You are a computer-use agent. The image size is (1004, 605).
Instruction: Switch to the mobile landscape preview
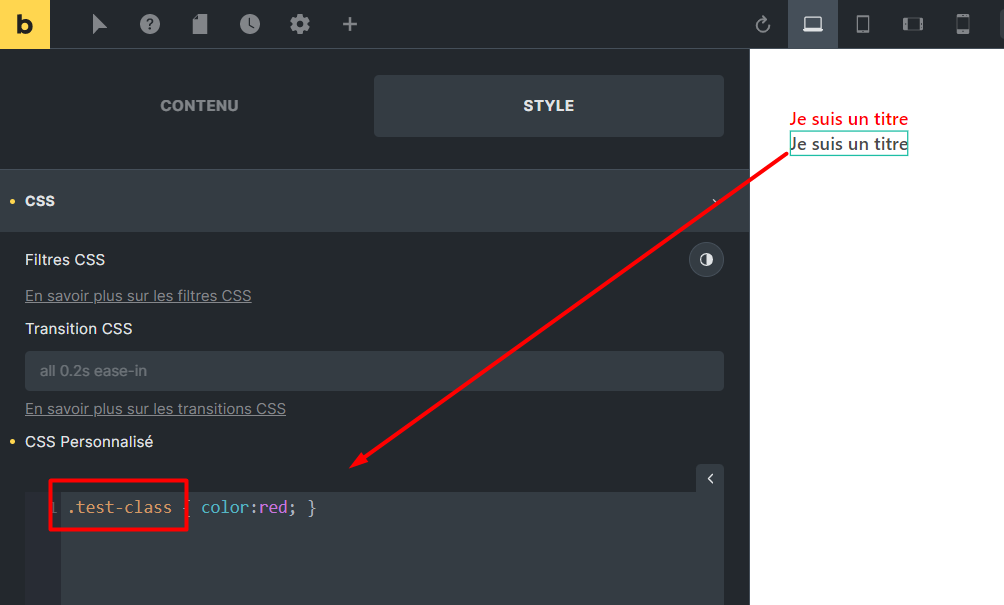point(912,24)
